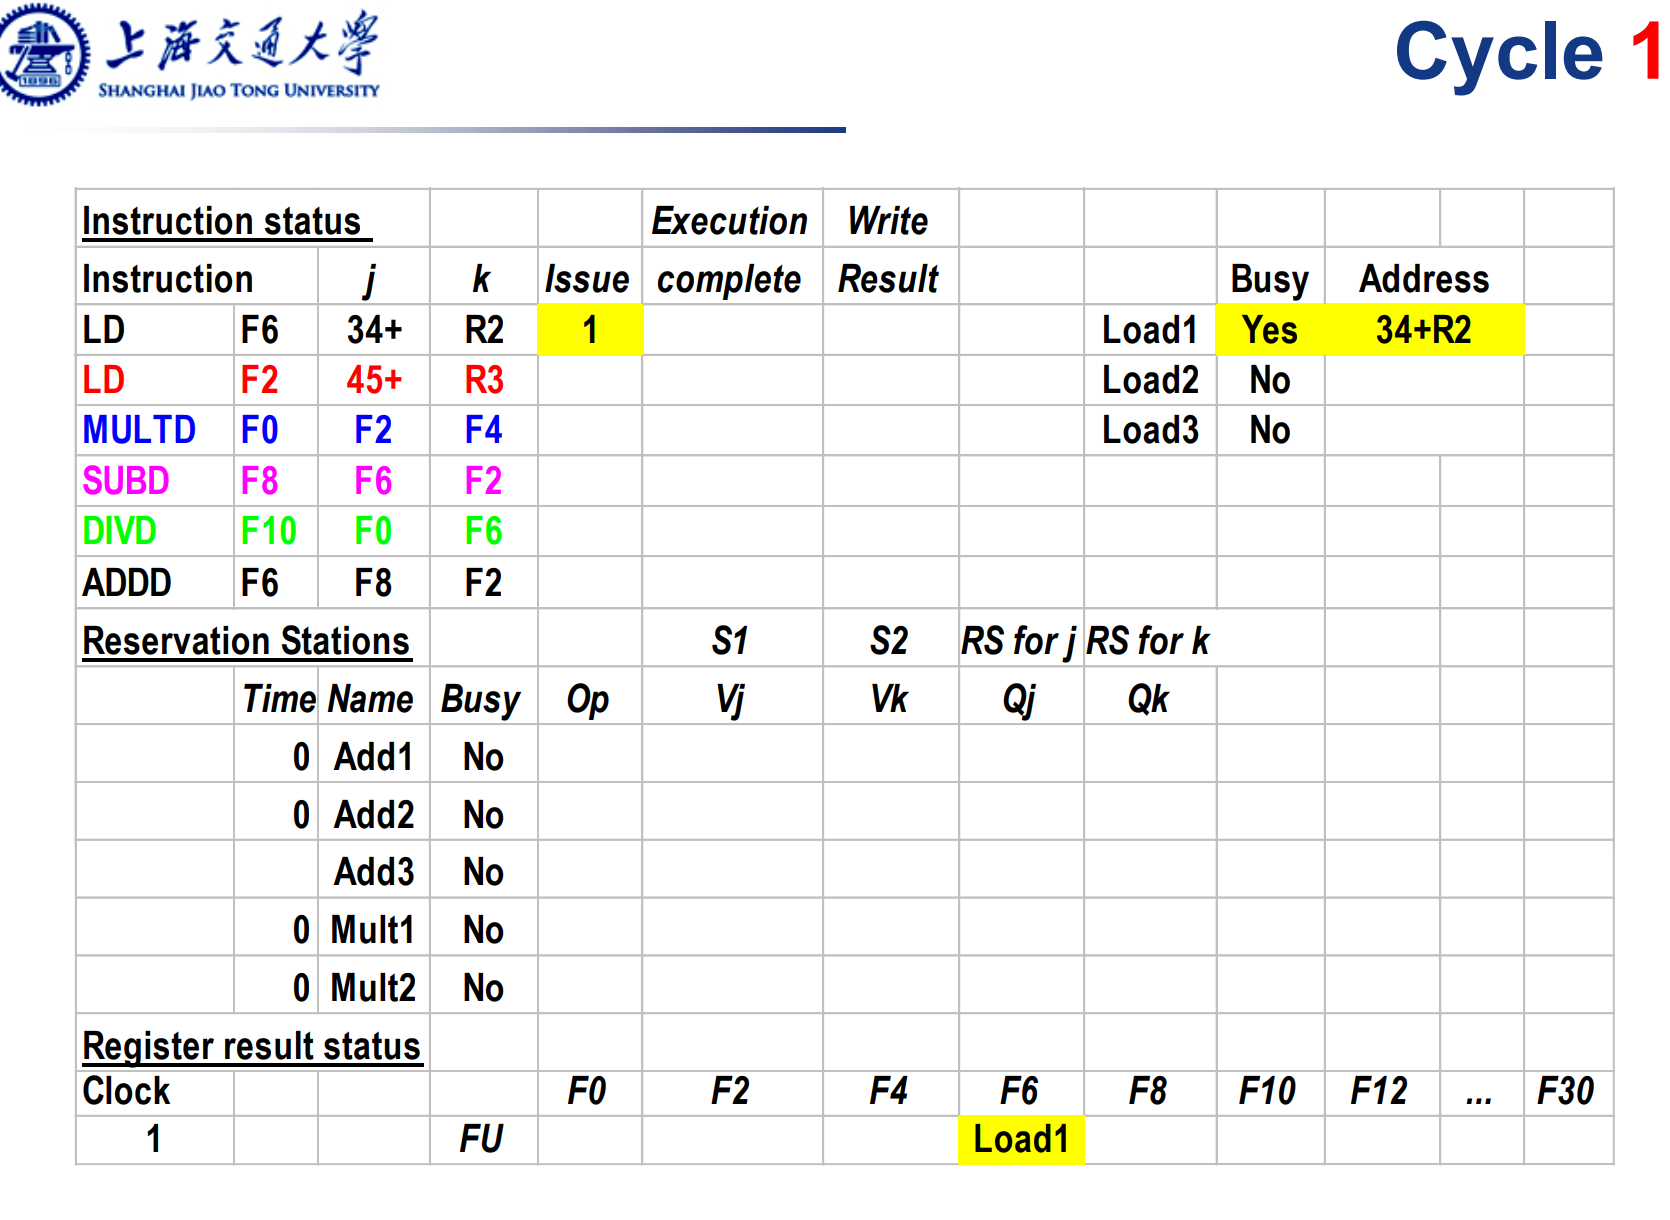This screenshot has width=1670, height=1220.
Task: Click the 'Load2' row label
Action: (x=1150, y=380)
